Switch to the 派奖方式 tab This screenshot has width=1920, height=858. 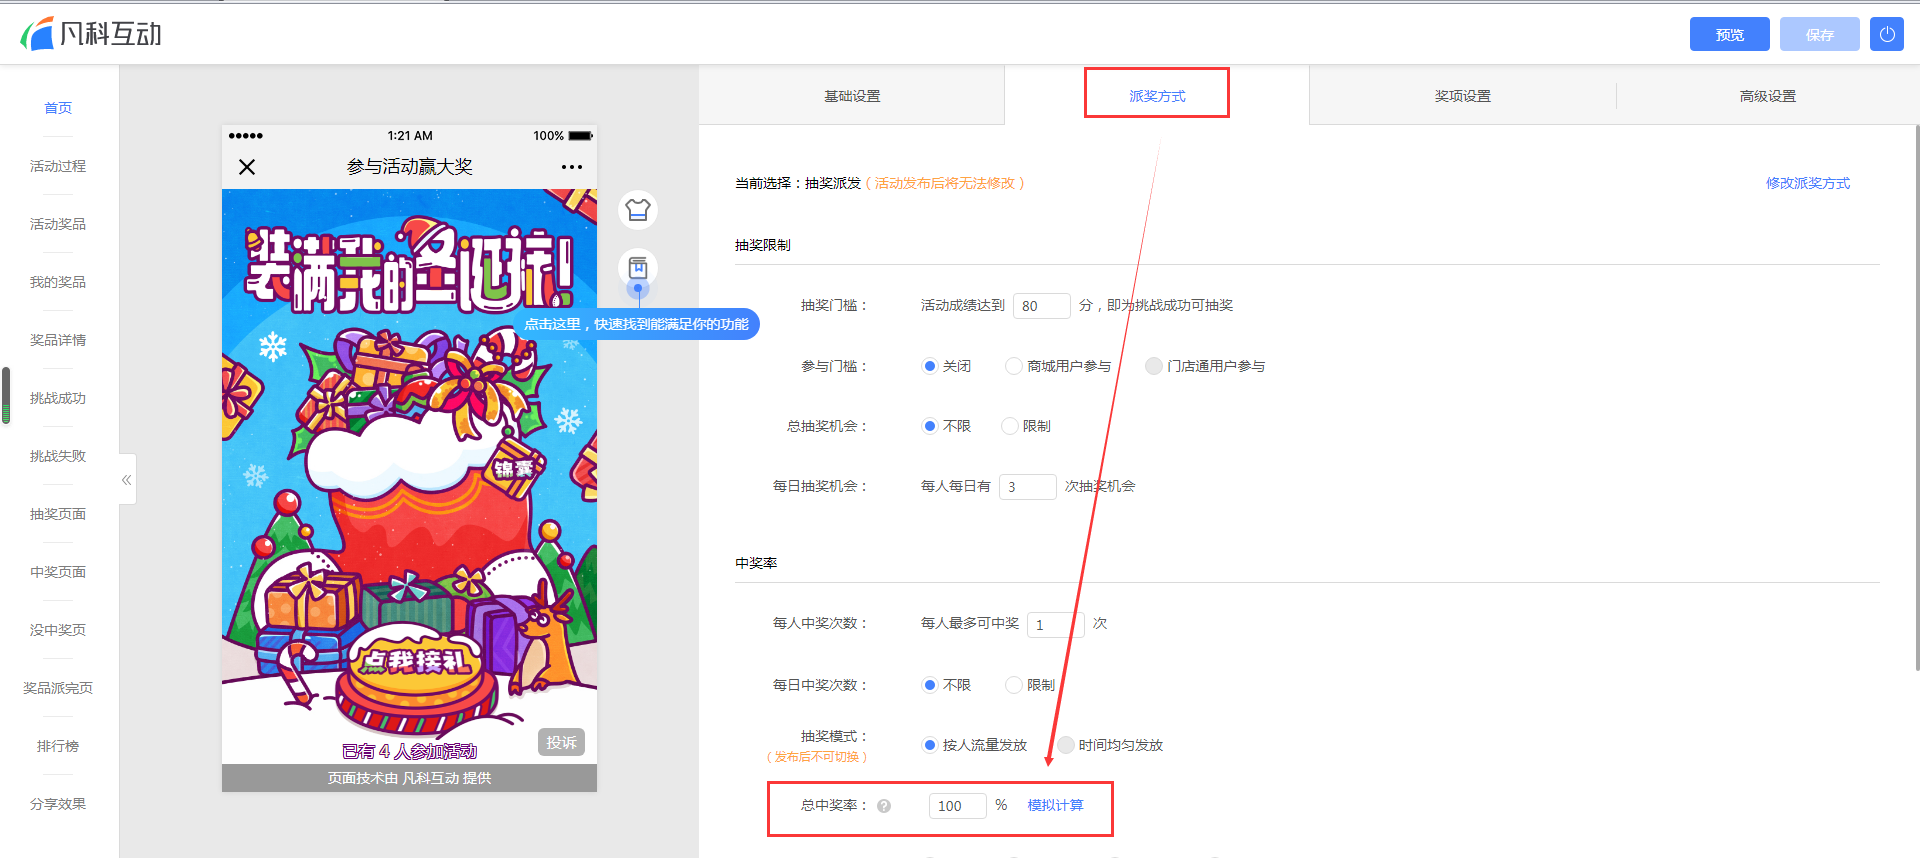click(1157, 96)
